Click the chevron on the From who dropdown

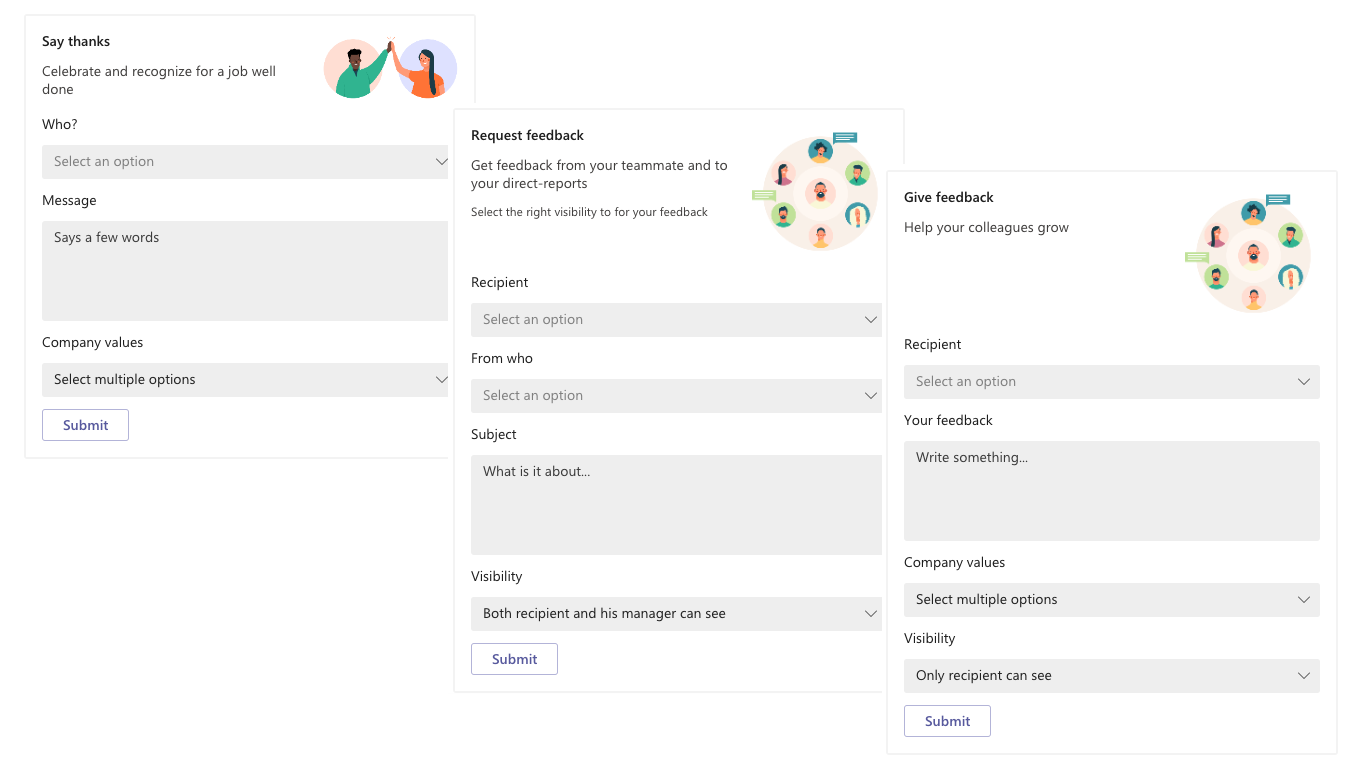coord(870,396)
